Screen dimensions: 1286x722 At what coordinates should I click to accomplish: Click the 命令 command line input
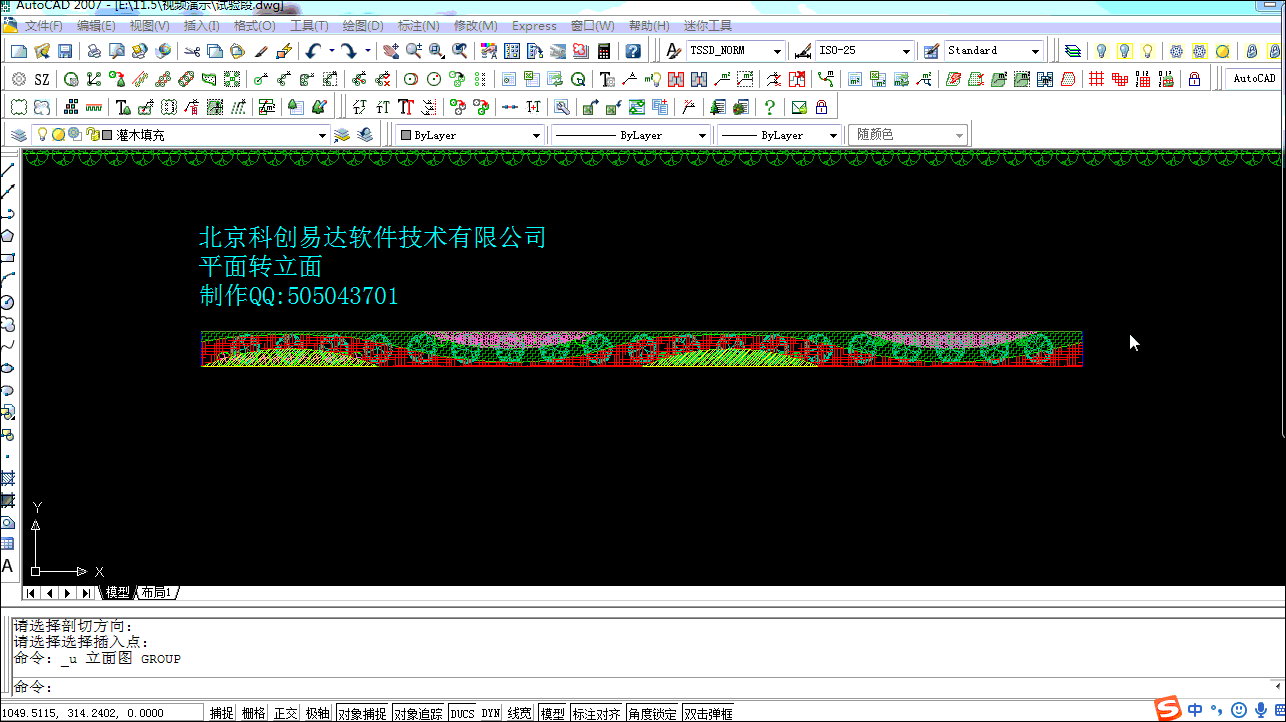(x=640, y=687)
